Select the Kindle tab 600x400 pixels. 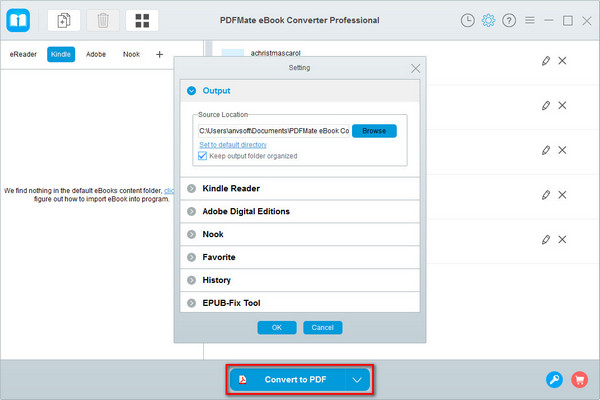click(x=61, y=54)
